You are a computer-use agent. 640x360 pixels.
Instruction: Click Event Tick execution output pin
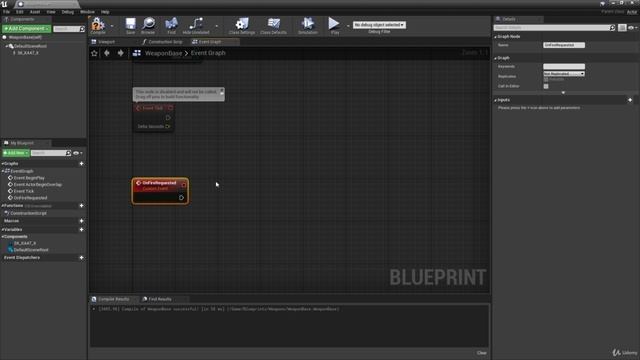[168, 118]
